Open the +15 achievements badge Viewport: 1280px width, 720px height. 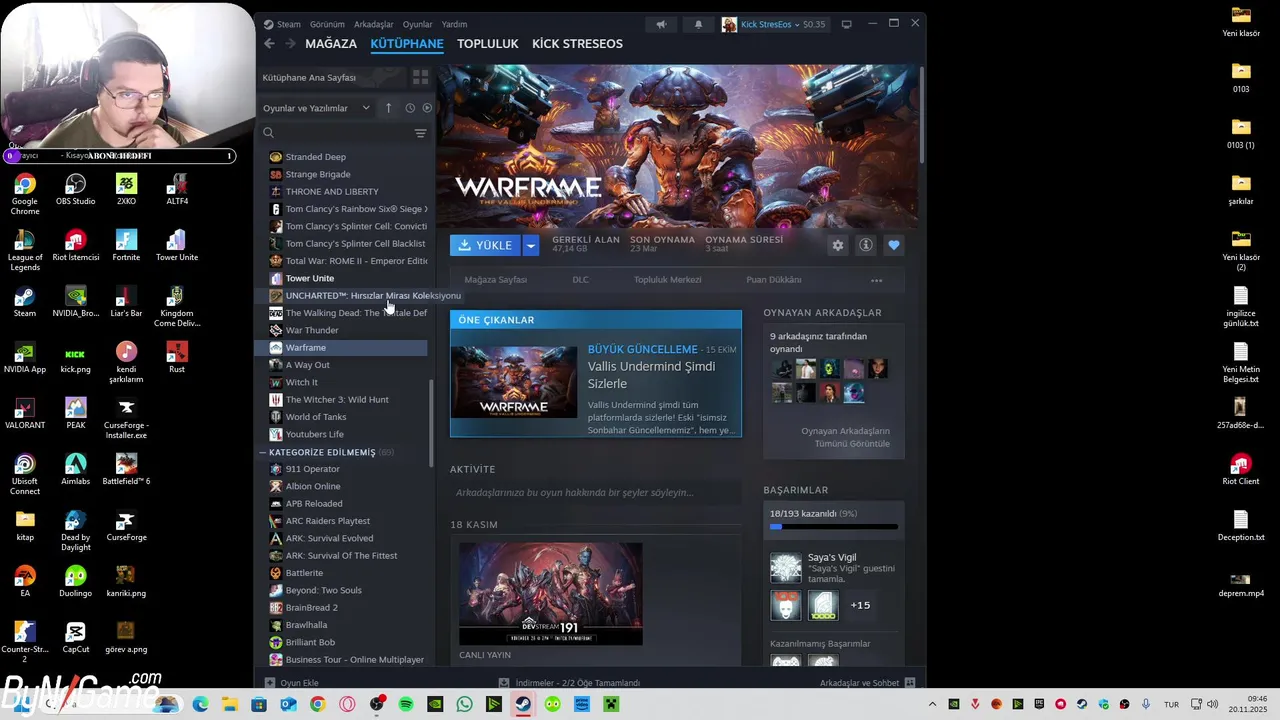coord(860,605)
